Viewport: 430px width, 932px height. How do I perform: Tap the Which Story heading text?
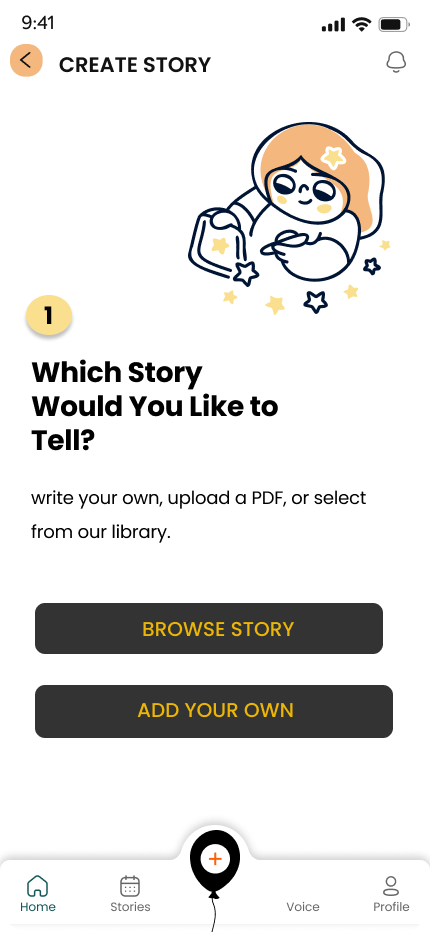[155, 407]
